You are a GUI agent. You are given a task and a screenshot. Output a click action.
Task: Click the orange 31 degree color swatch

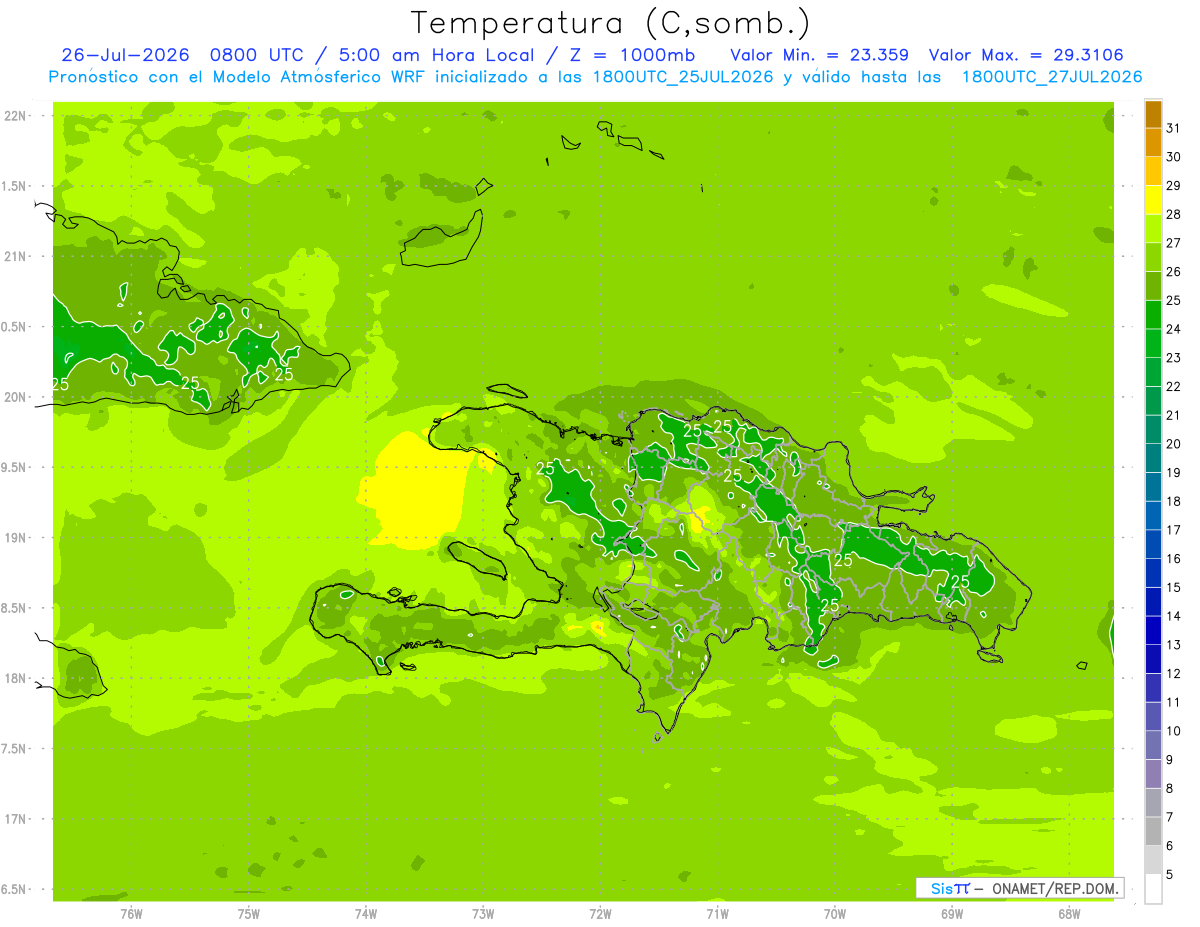1153,115
